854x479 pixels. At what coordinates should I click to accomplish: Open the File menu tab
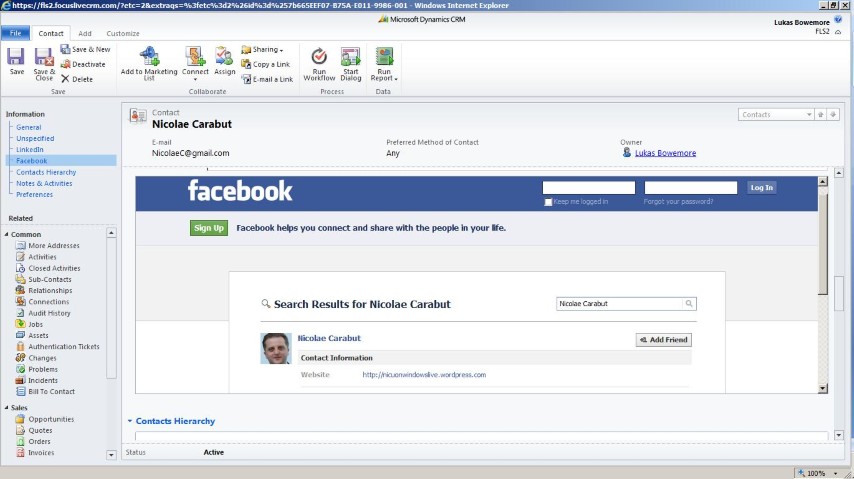pos(16,33)
